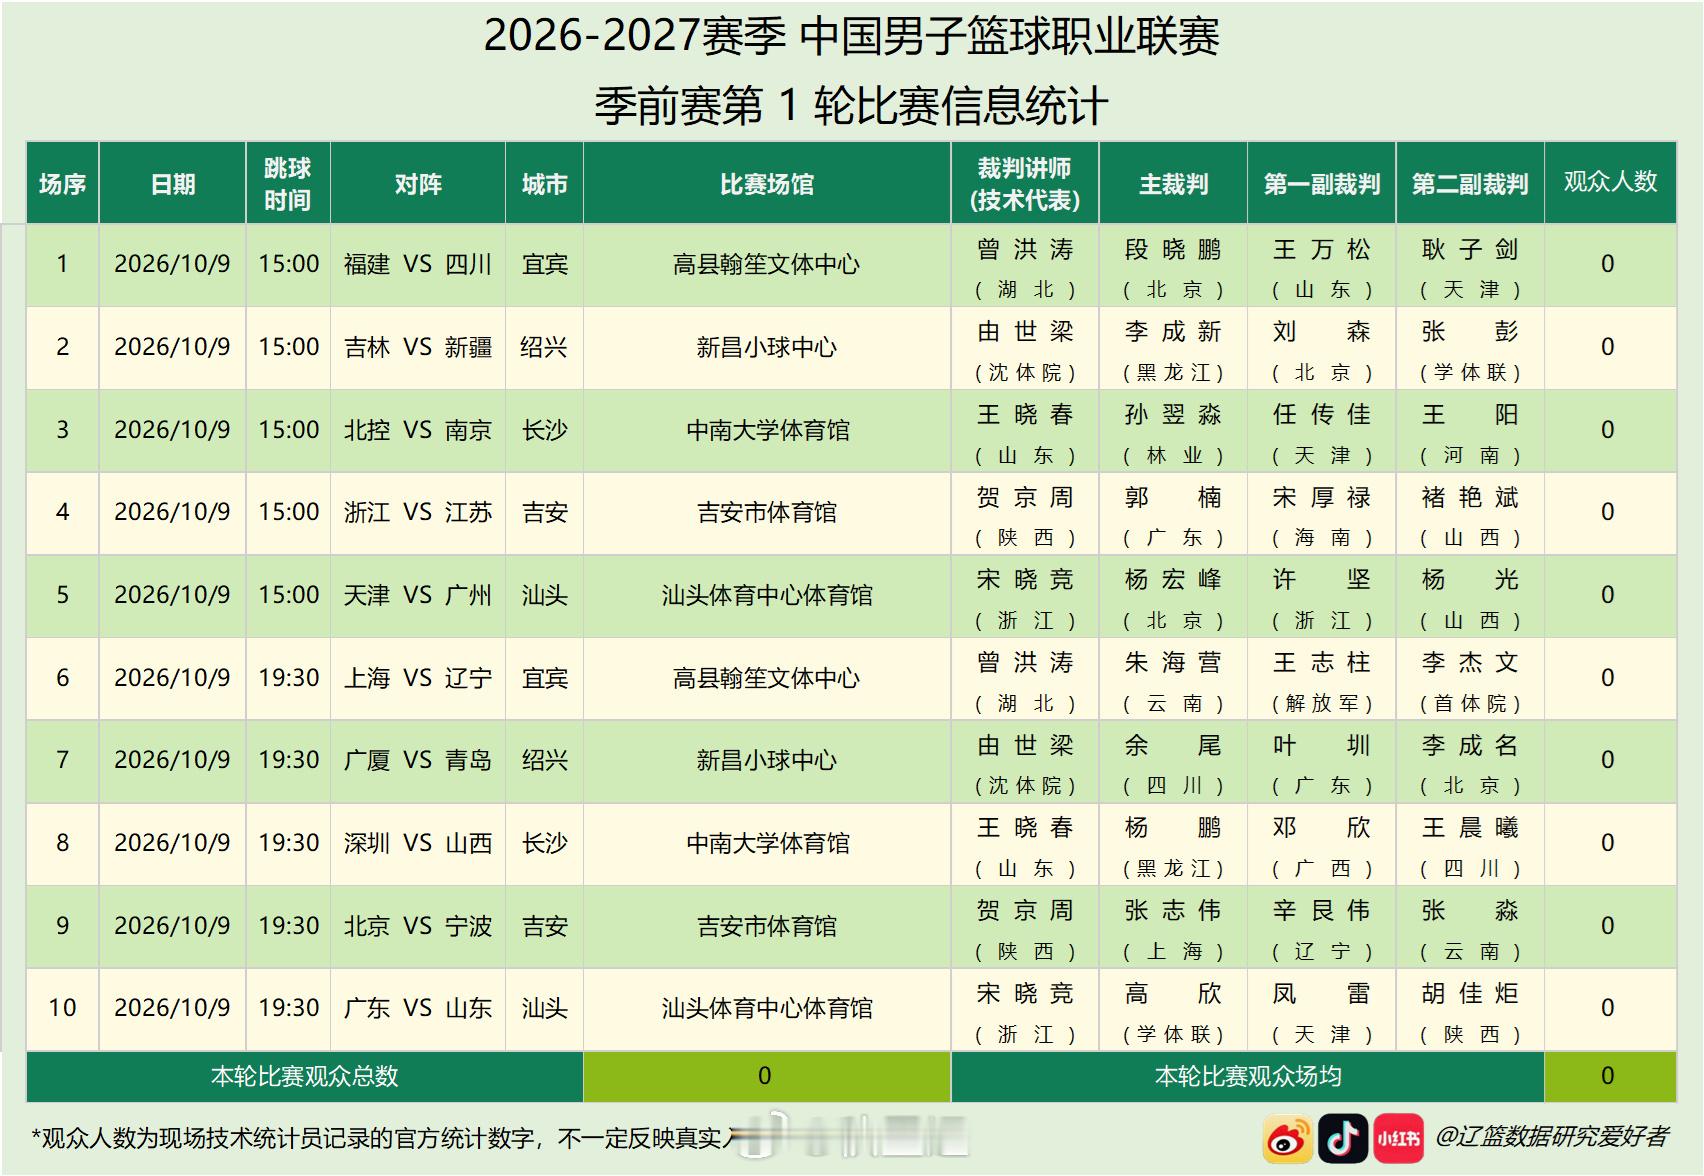Select the 比赛场馆 column header

click(767, 183)
